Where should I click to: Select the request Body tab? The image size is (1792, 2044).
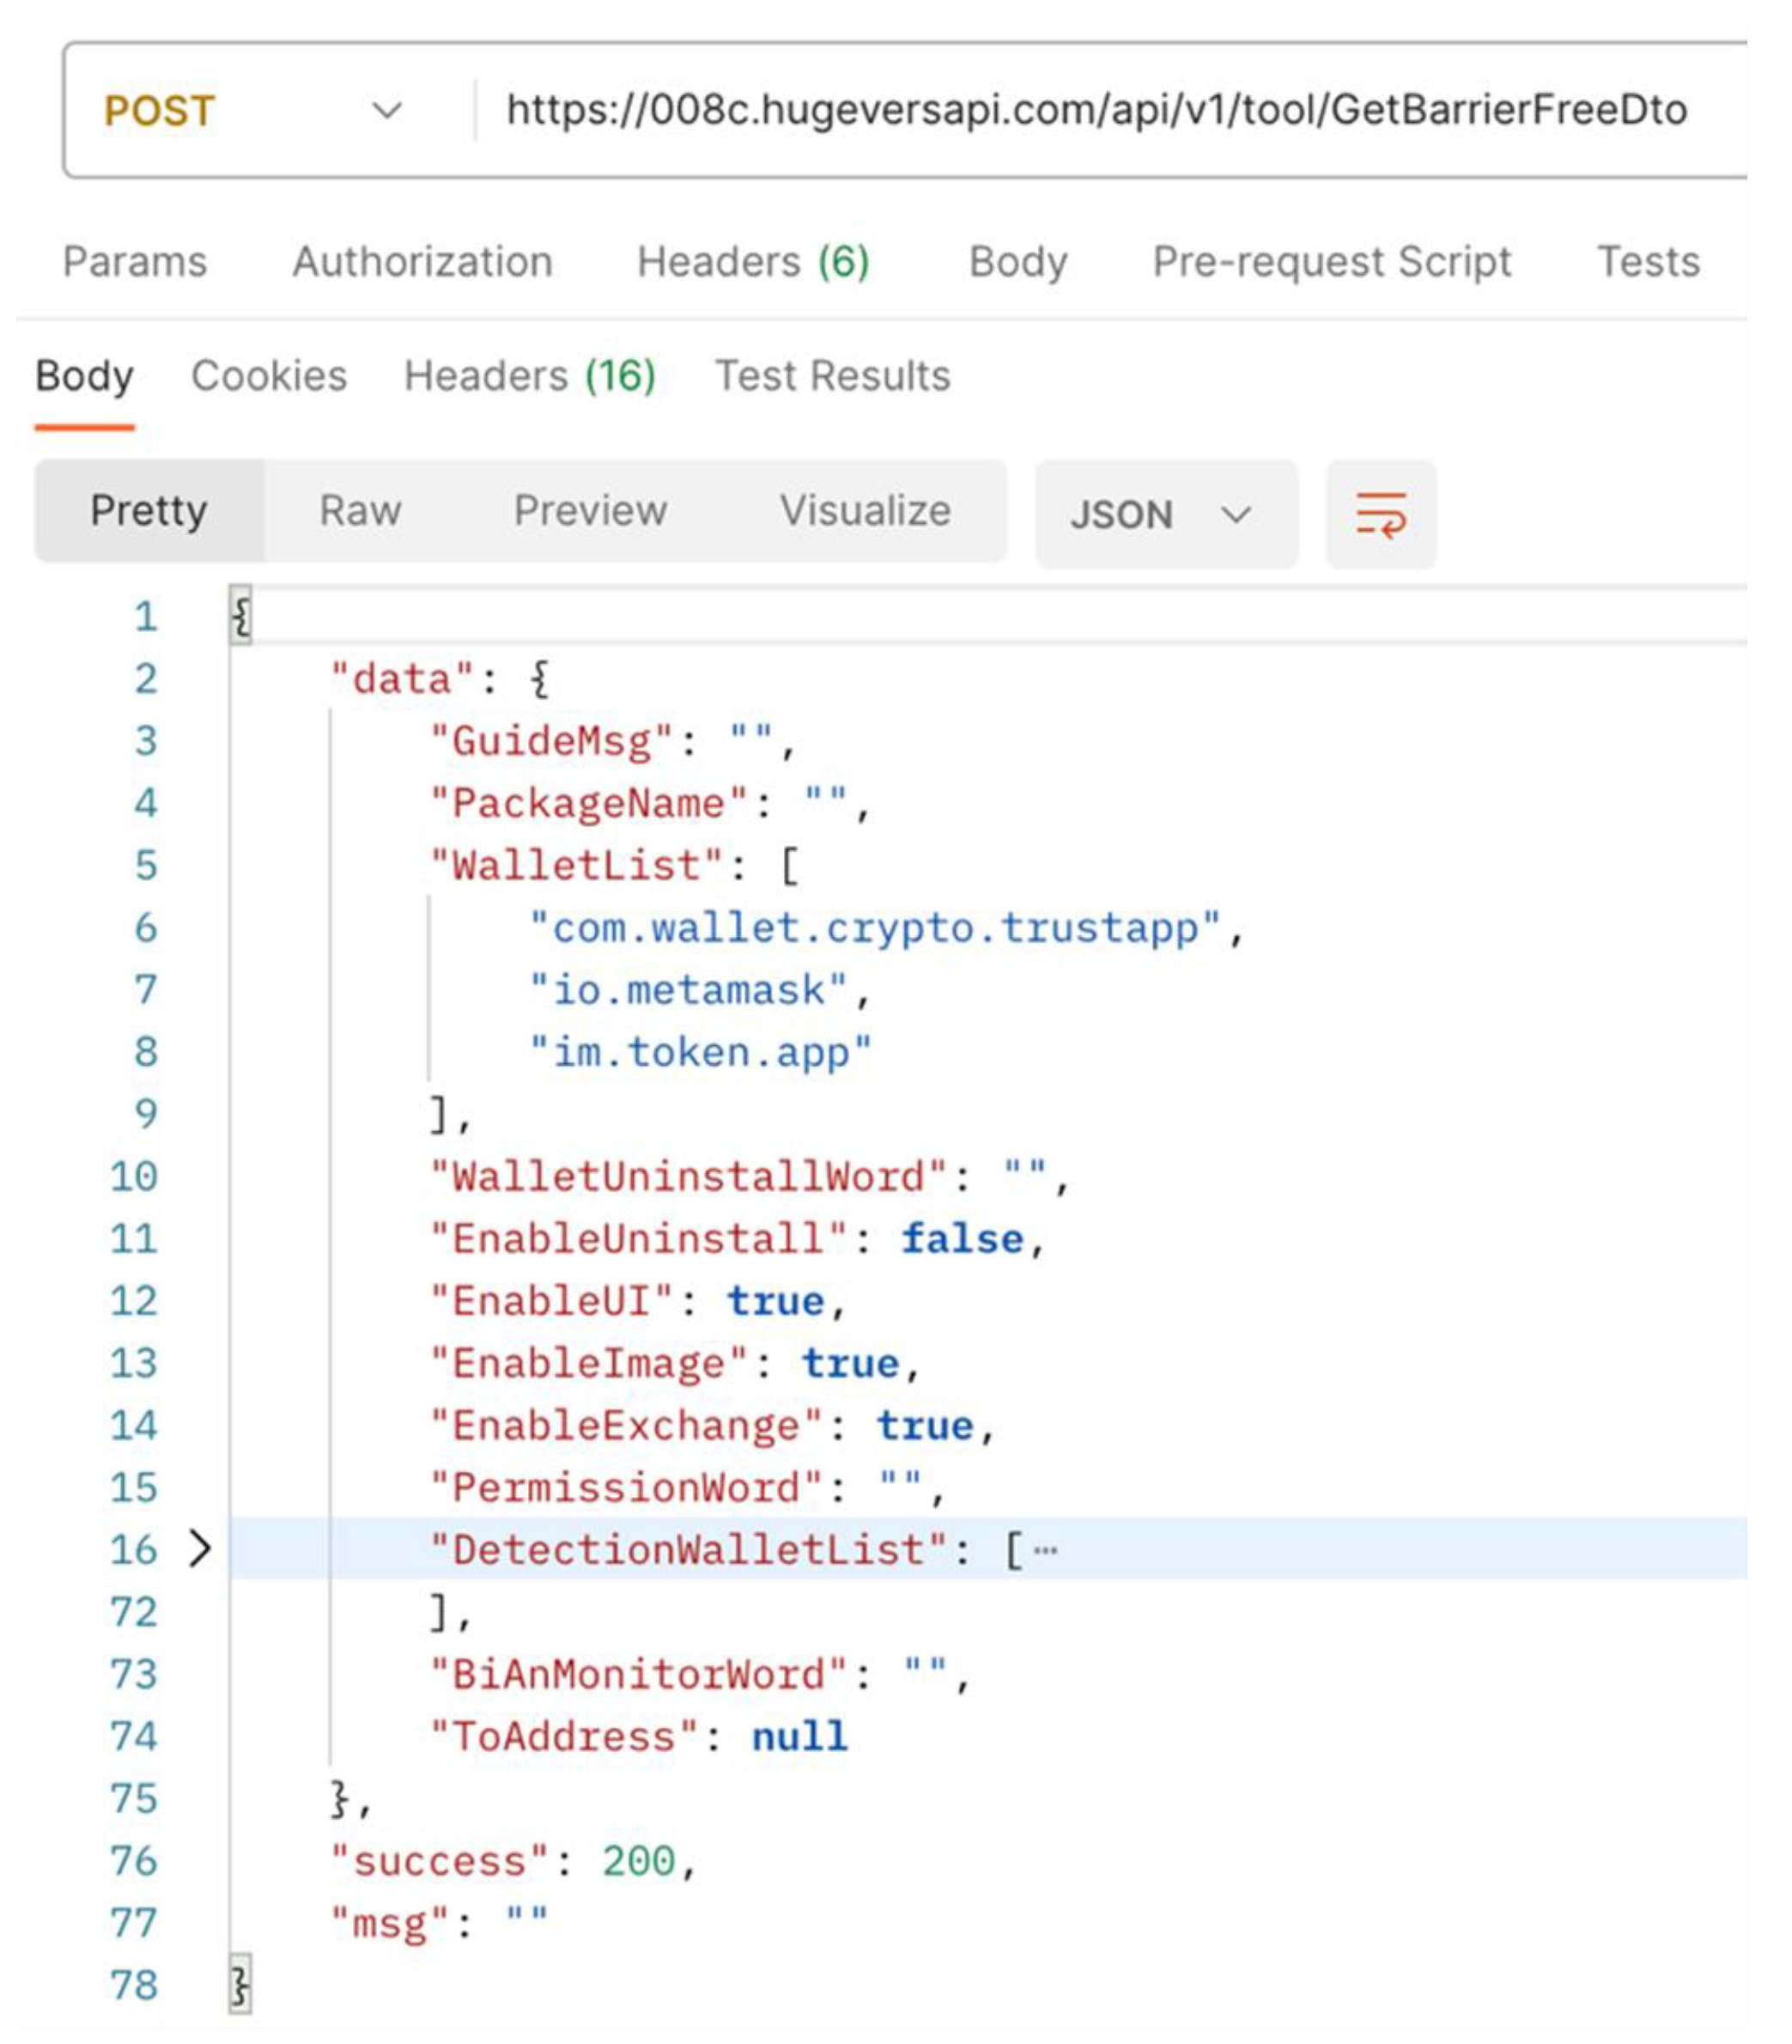1018,262
